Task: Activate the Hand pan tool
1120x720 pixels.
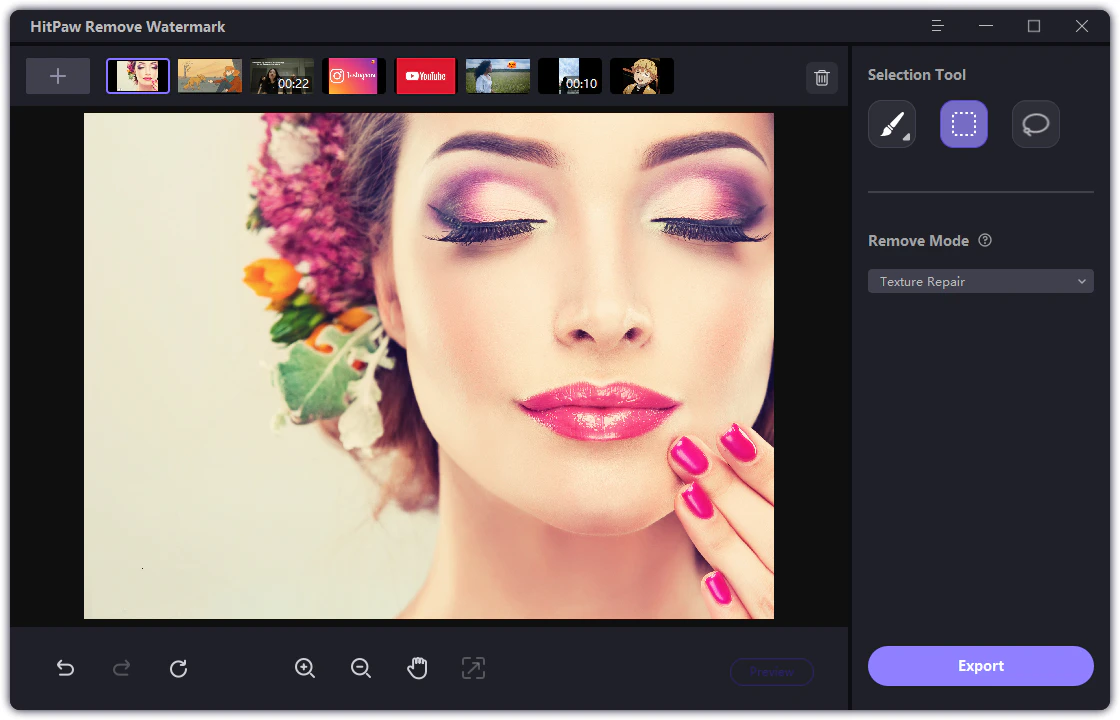Action: (417, 668)
